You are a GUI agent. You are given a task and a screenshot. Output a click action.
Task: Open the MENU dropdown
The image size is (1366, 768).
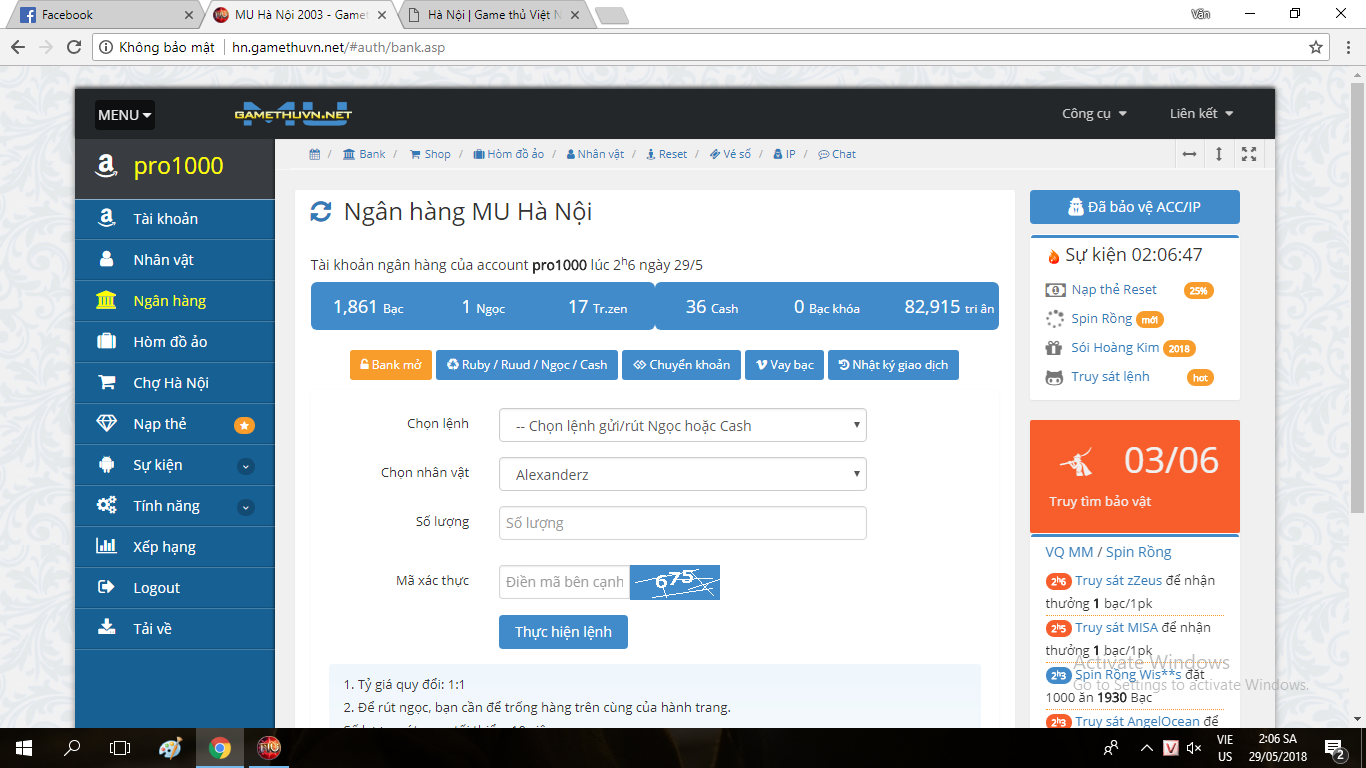(125, 115)
